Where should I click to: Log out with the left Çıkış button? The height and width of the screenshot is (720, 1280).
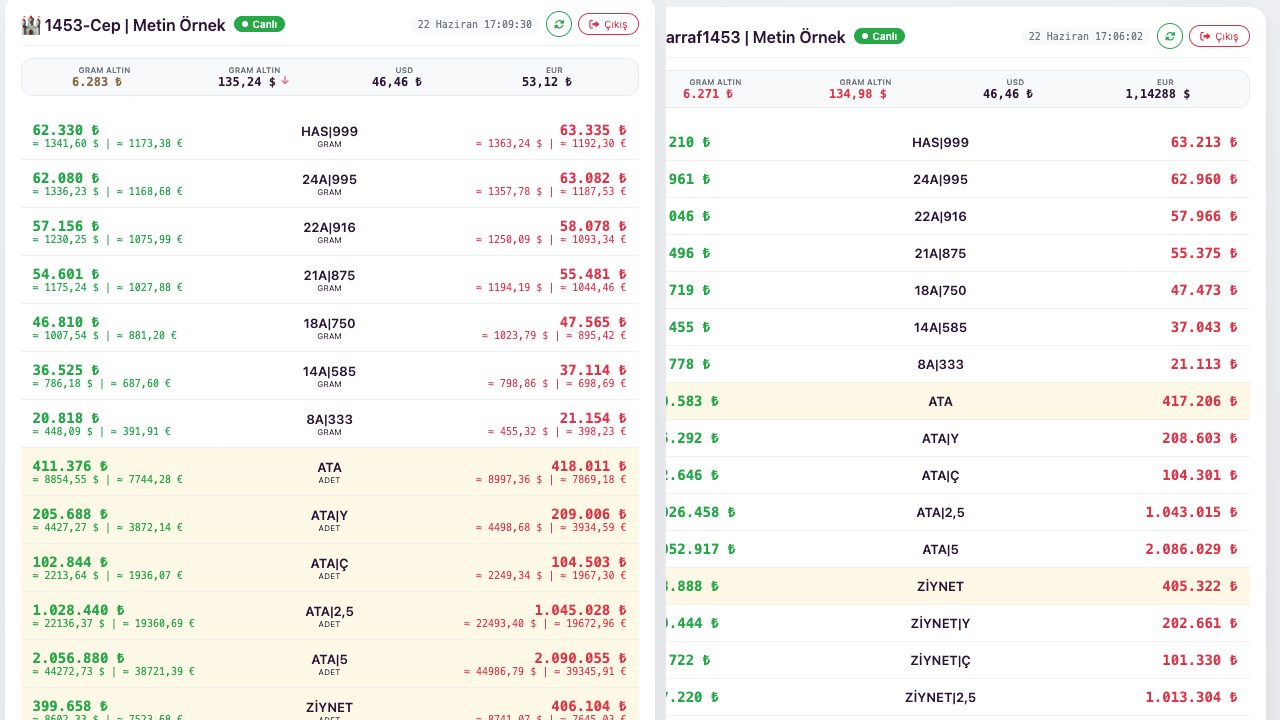(x=608, y=24)
